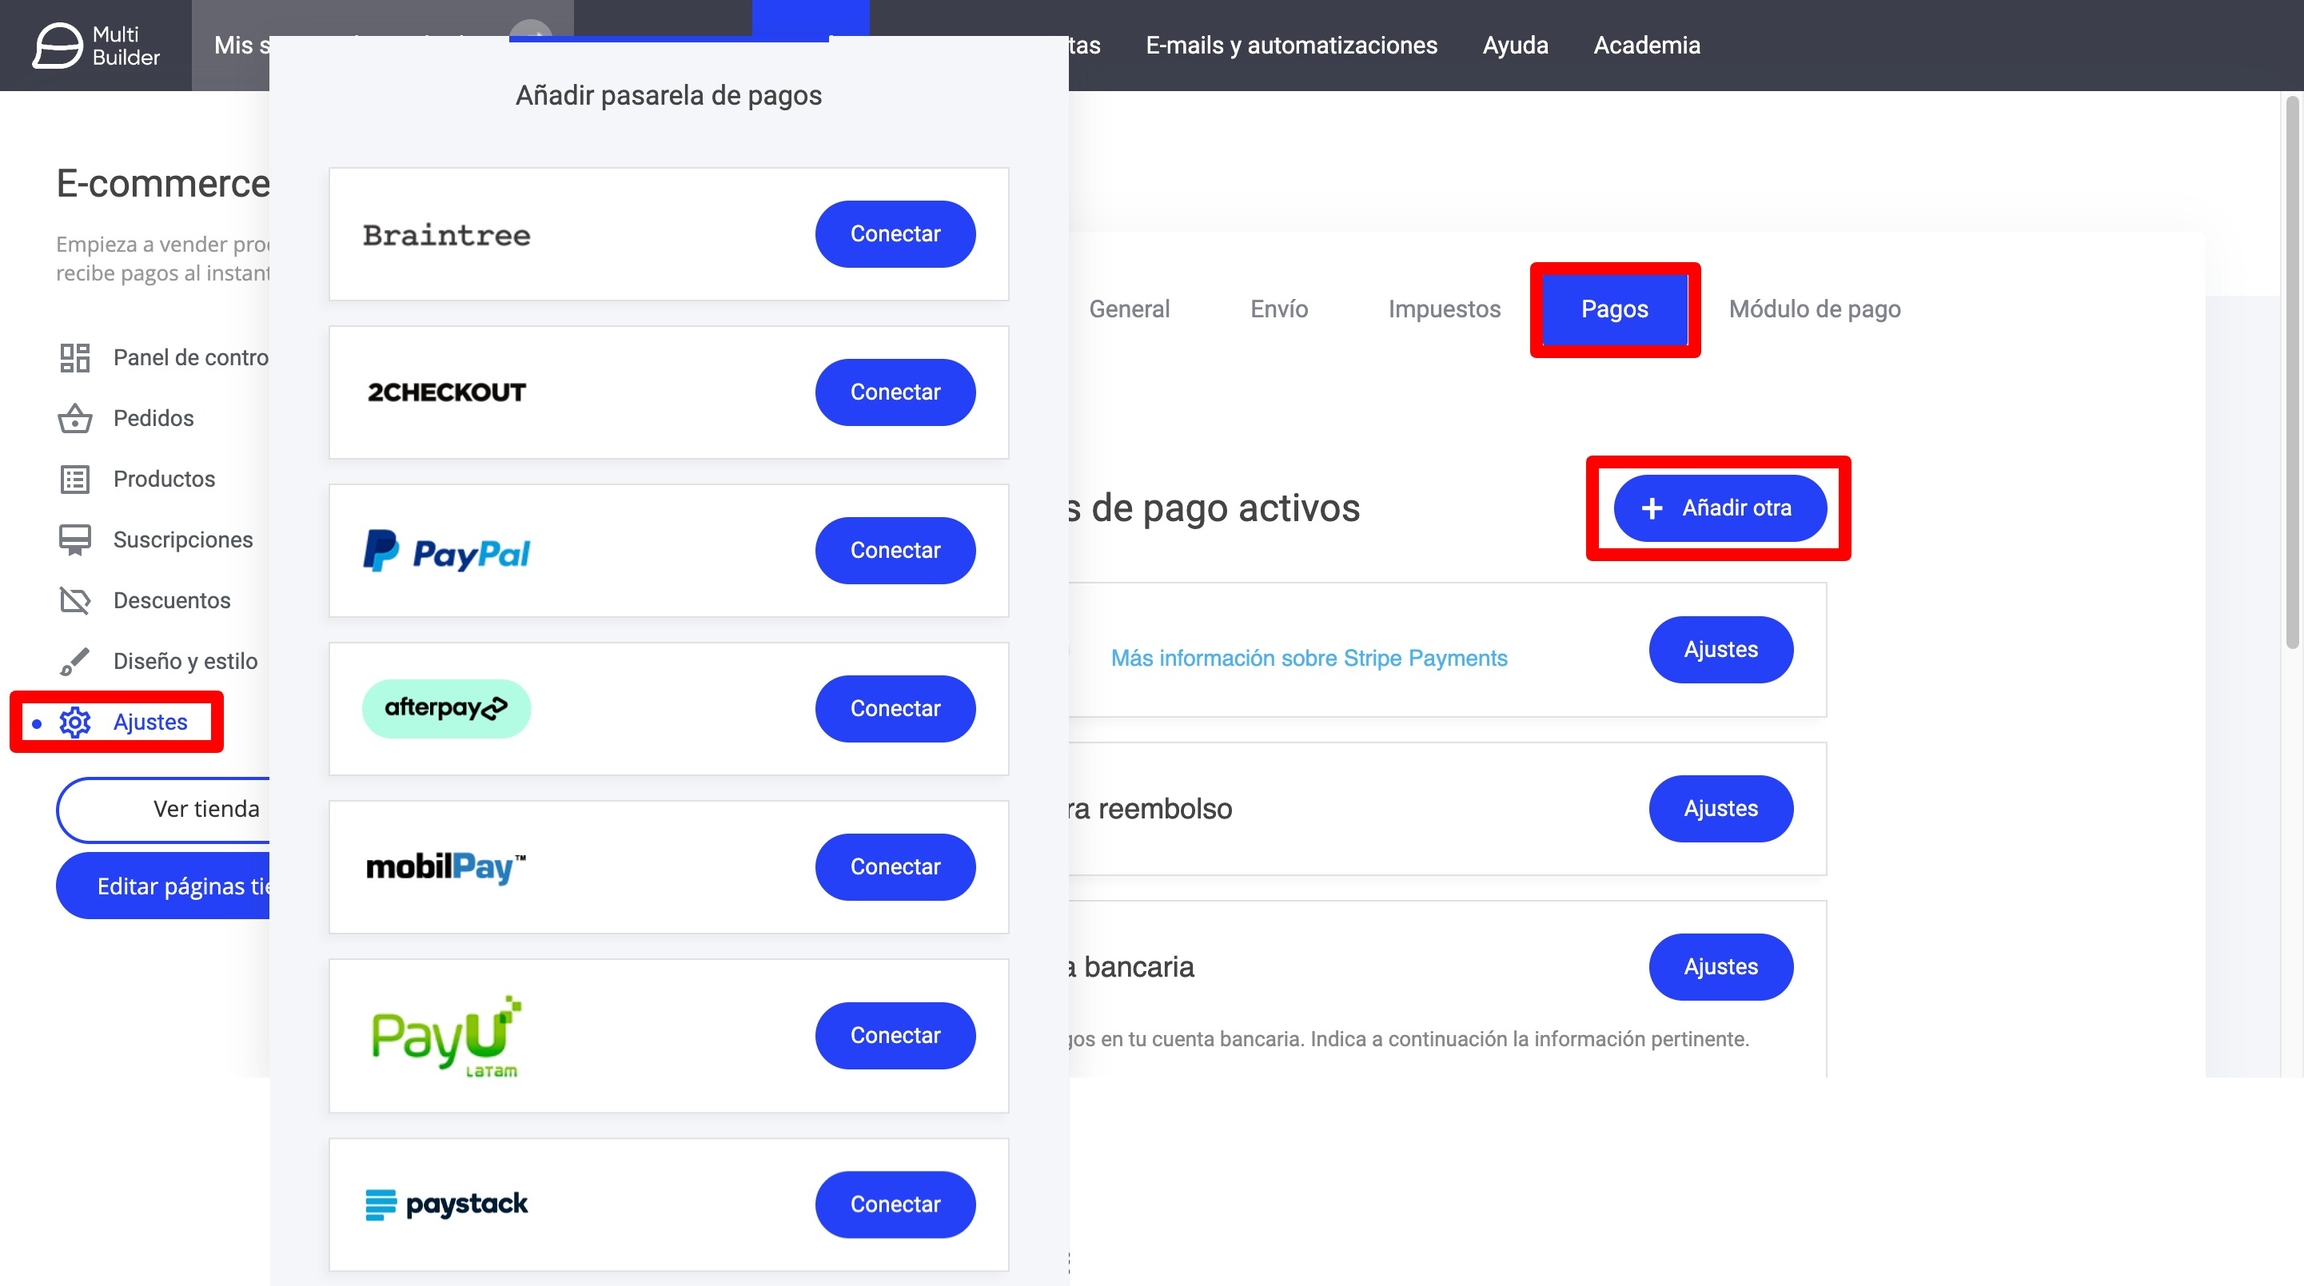The image size is (2304, 1286).
Task: Open E-mails y automatizaciones menu
Action: click(1291, 45)
